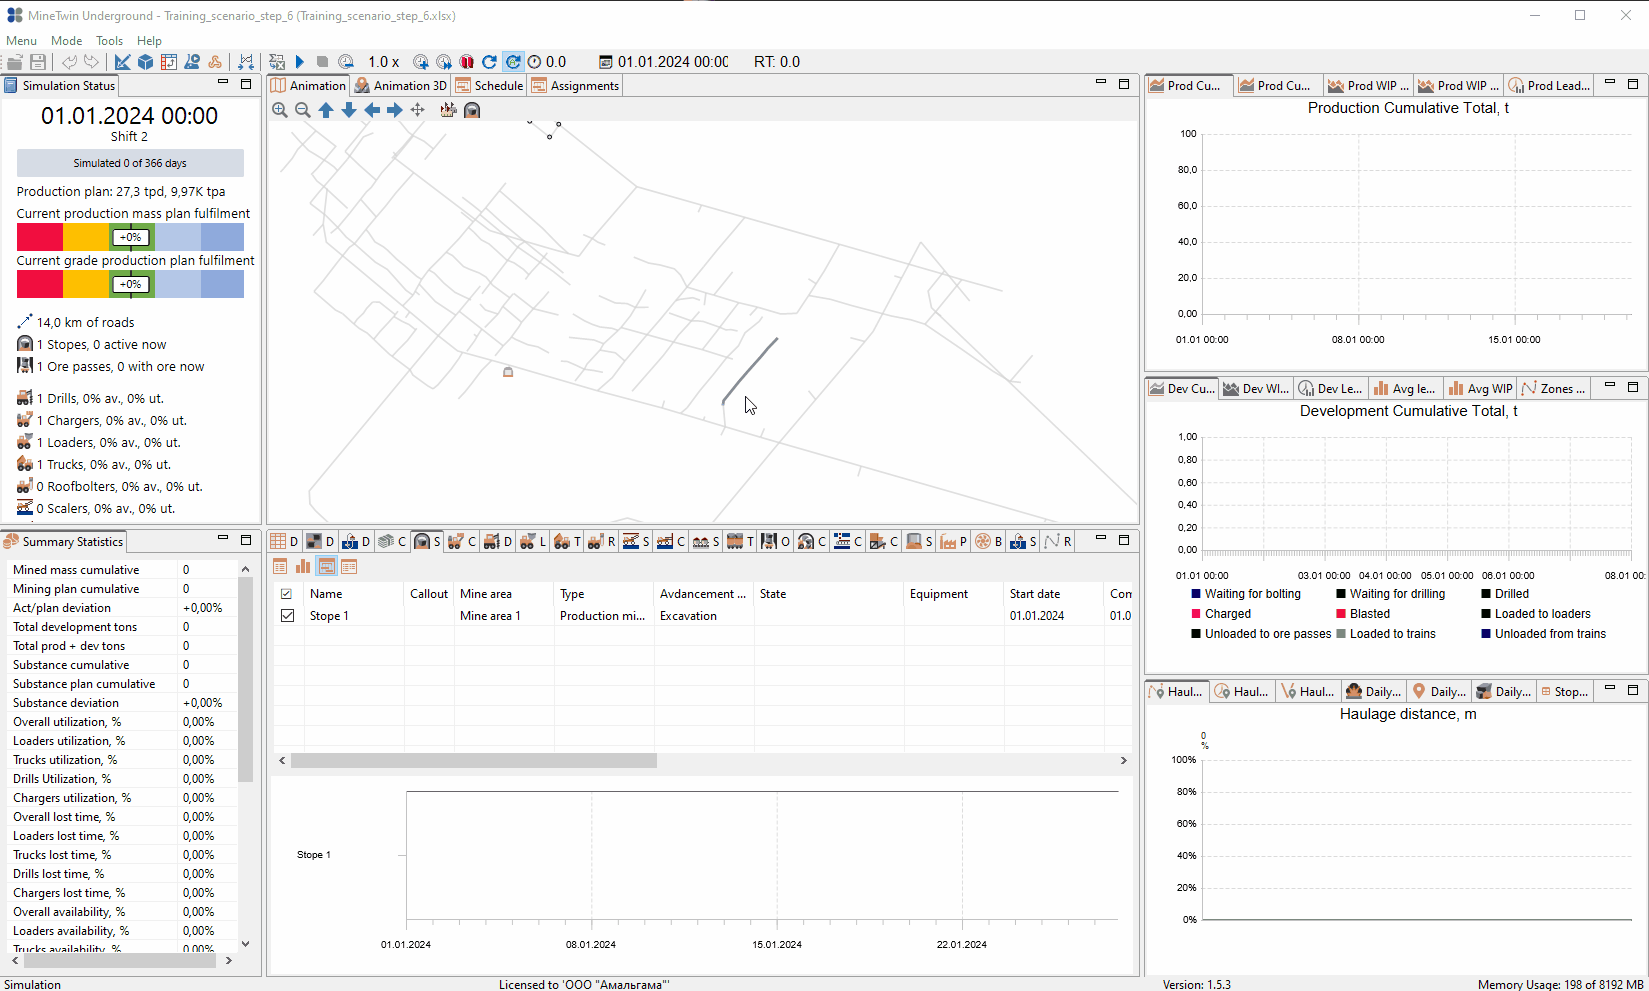This screenshot has width=1649, height=991.
Task: Click the stopes table horizontal scrollbar thumb
Action: [474, 761]
